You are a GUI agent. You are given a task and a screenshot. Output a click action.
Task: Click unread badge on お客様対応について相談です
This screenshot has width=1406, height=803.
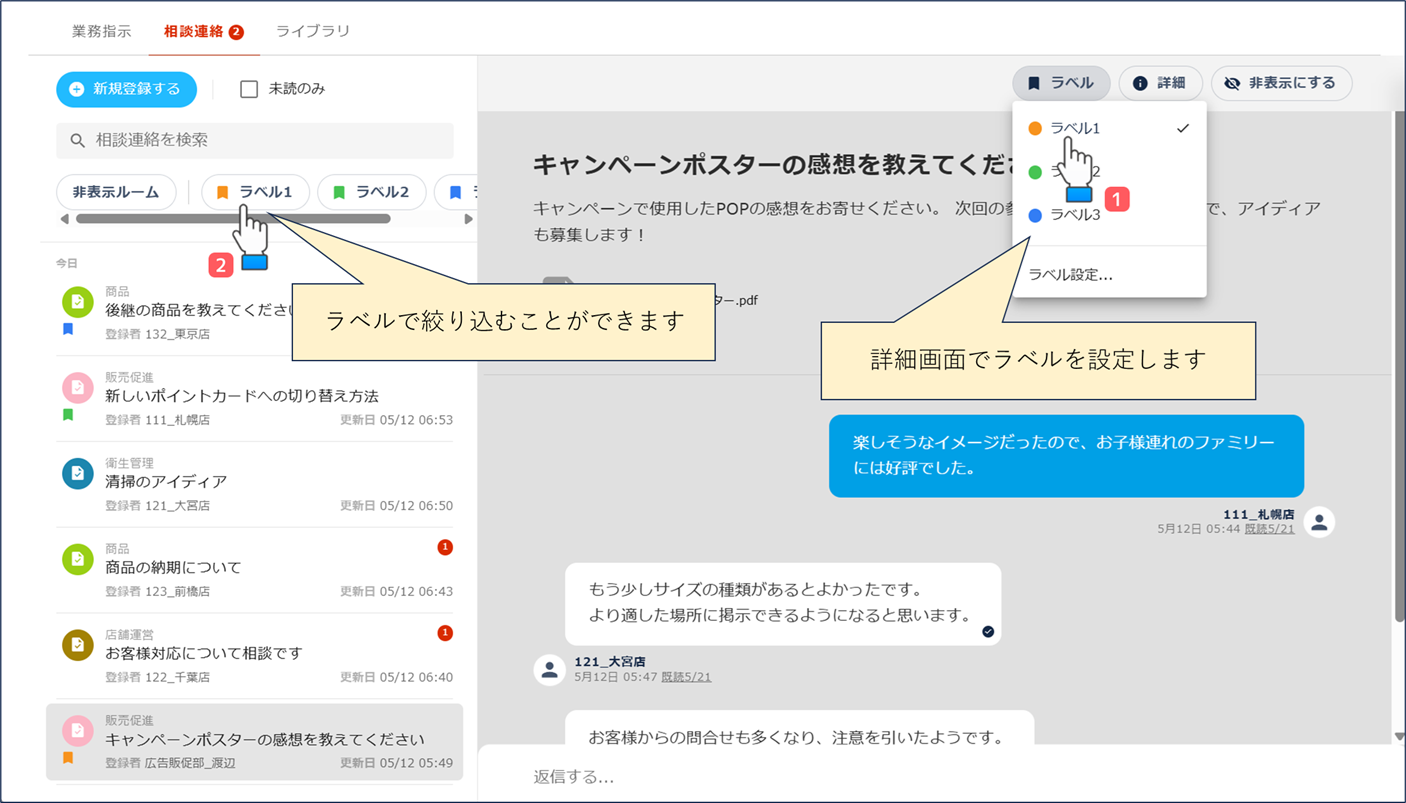(445, 633)
